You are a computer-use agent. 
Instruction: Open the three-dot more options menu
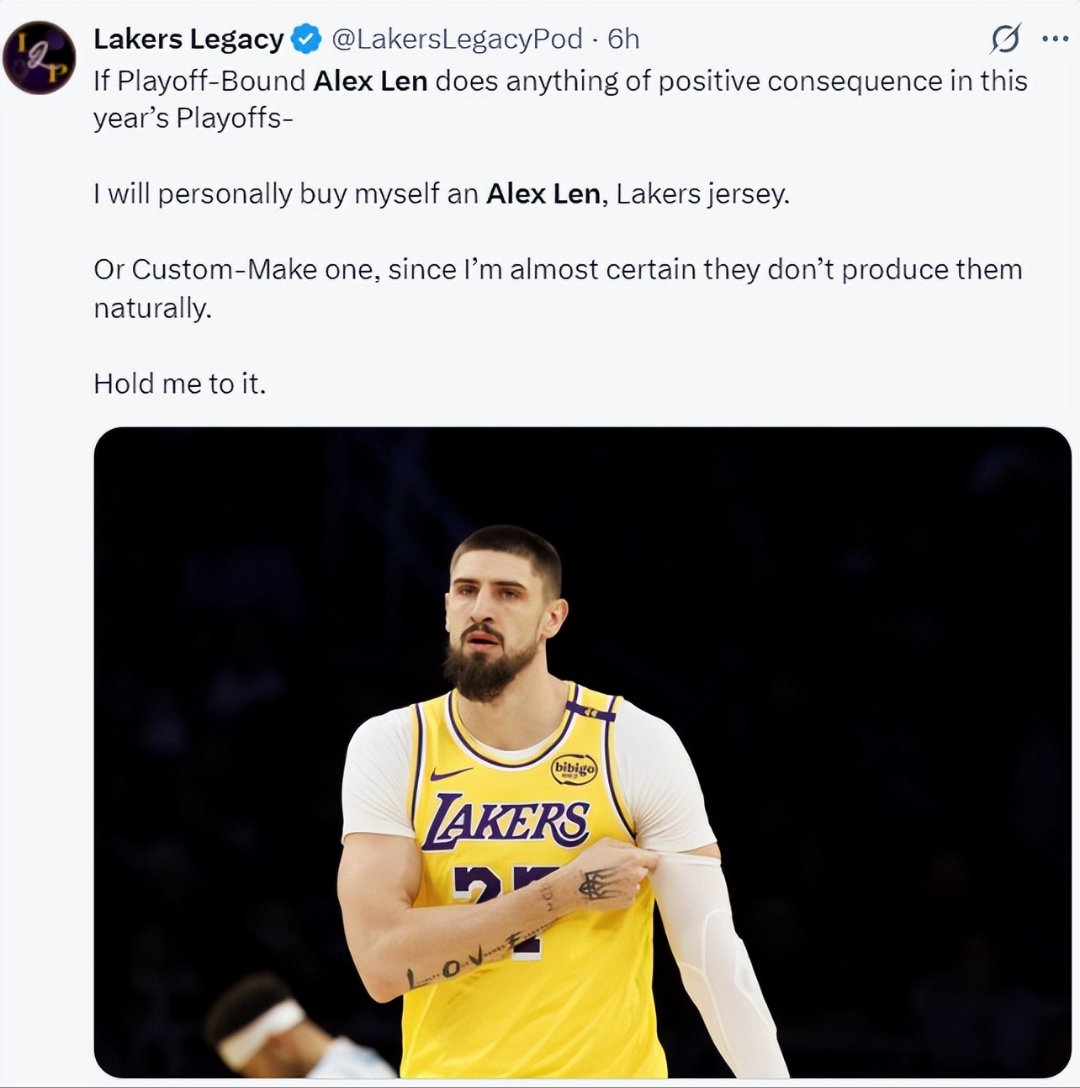pos(1055,40)
